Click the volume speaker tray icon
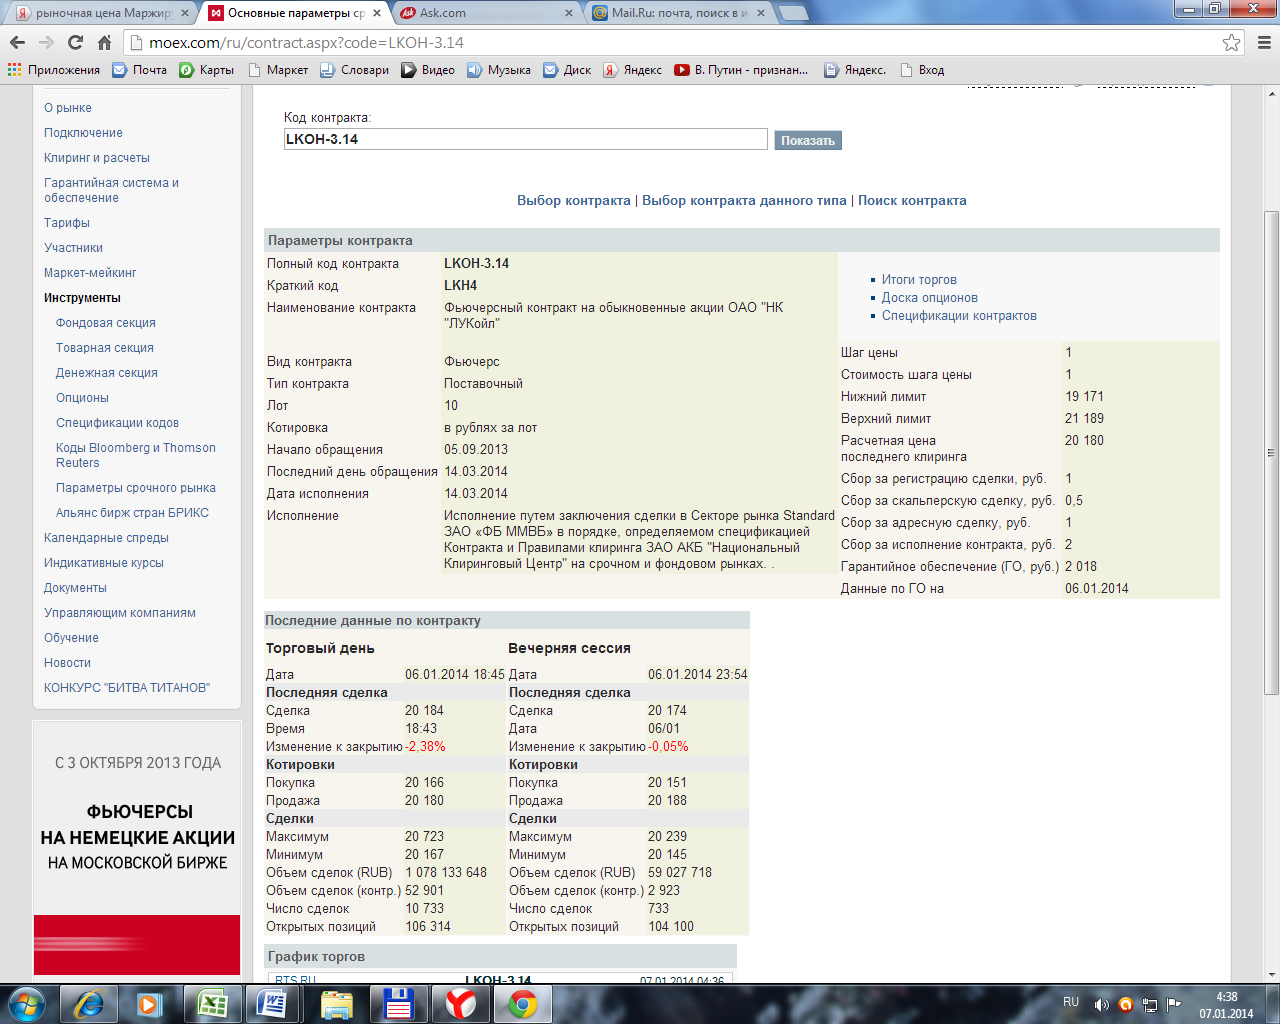This screenshot has width=1280, height=1024. coord(1101,1004)
